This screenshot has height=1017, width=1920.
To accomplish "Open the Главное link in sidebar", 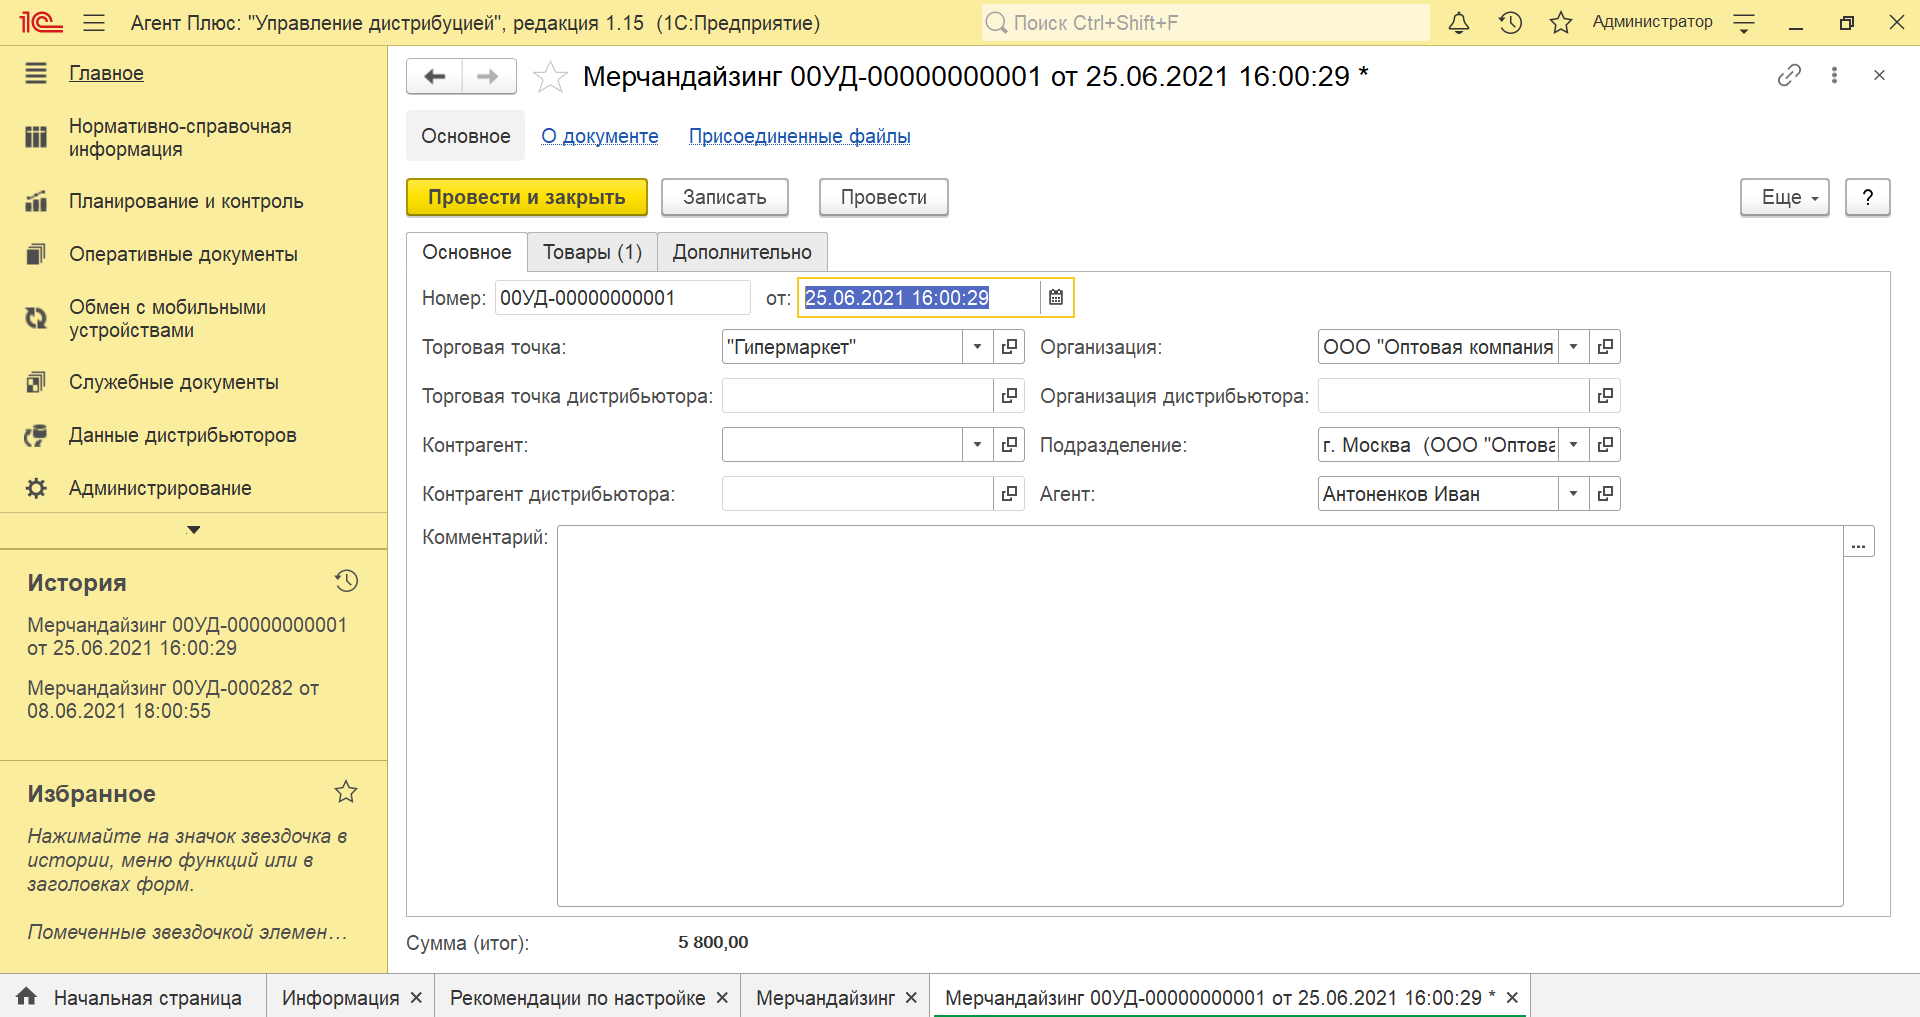I will pyautogui.click(x=106, y=73).
